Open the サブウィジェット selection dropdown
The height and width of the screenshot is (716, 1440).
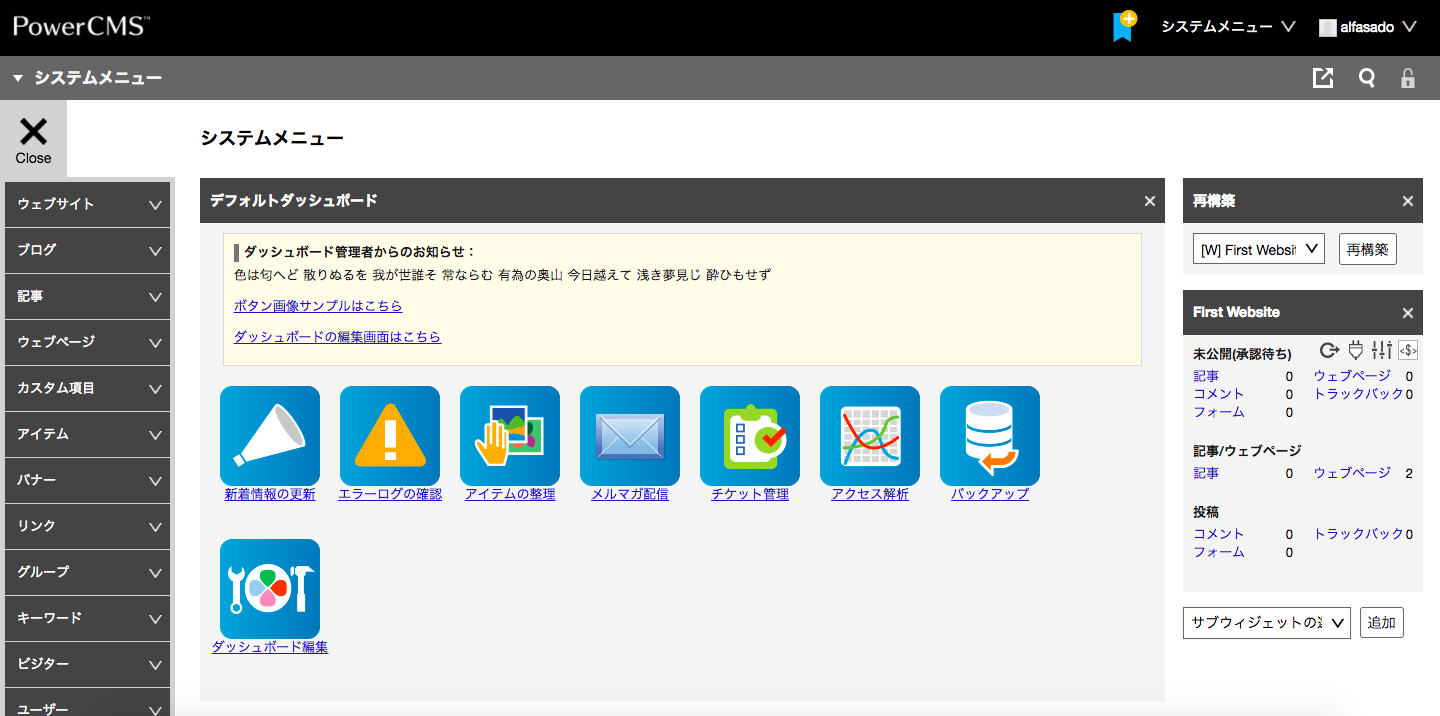pos(1266,622)
